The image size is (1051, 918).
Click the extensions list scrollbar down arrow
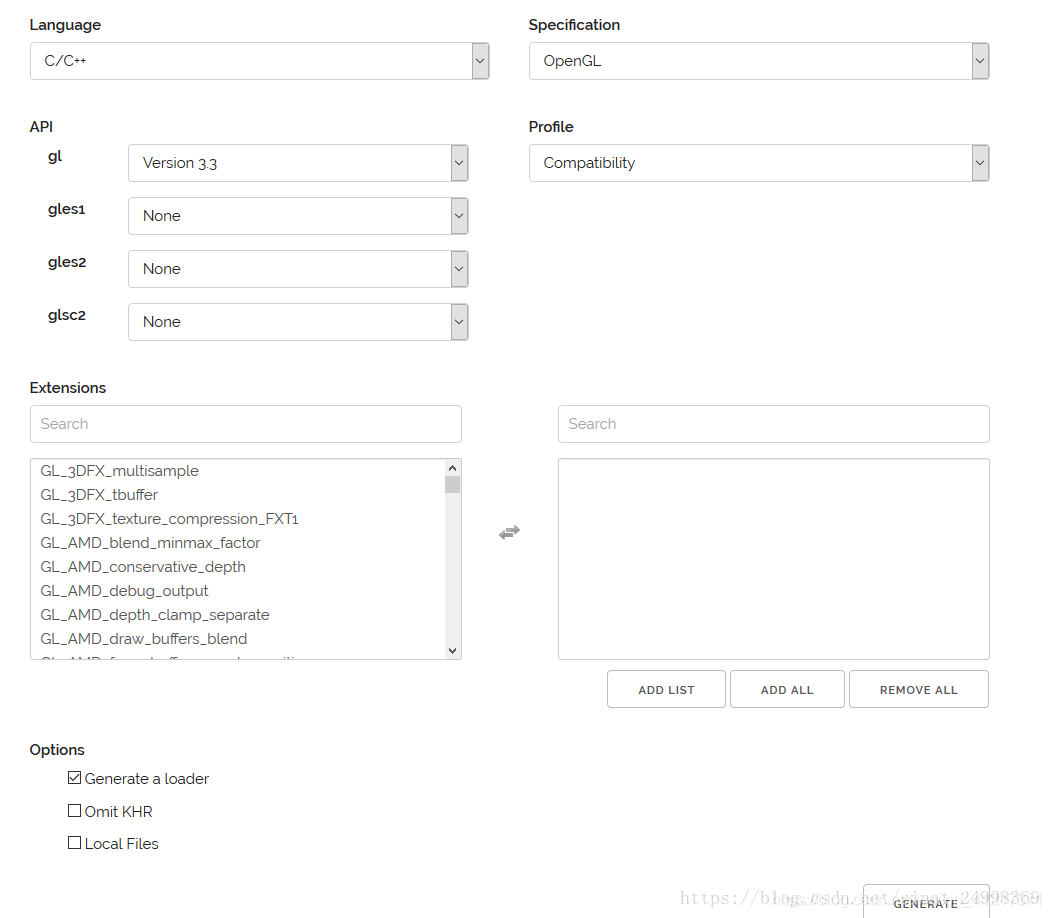pyautogui.click(x=452, y=651)
